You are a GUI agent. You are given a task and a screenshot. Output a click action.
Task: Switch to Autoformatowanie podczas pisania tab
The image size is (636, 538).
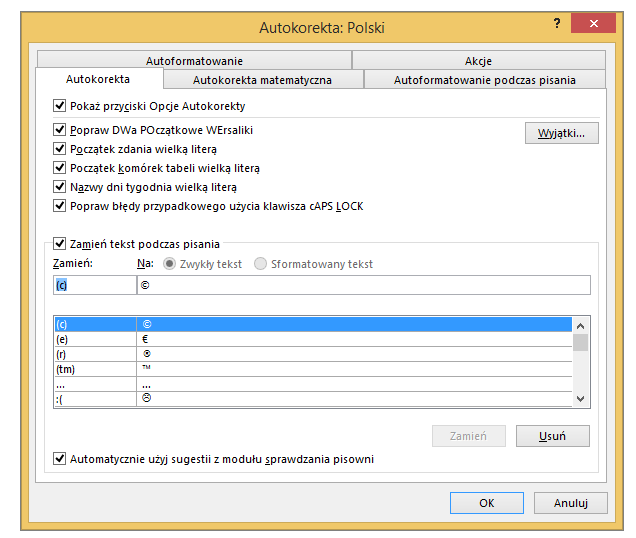484,80
